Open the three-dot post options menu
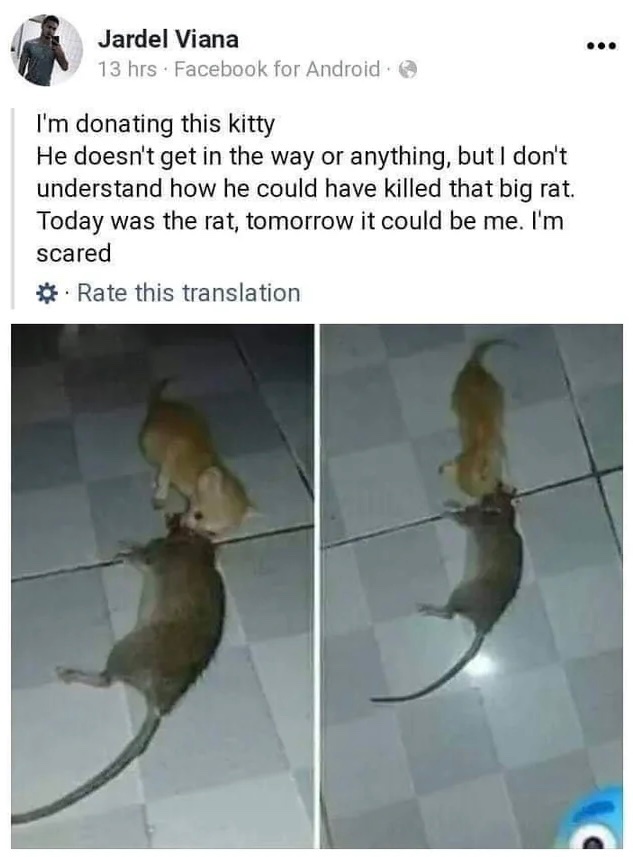 click(601, 46)
